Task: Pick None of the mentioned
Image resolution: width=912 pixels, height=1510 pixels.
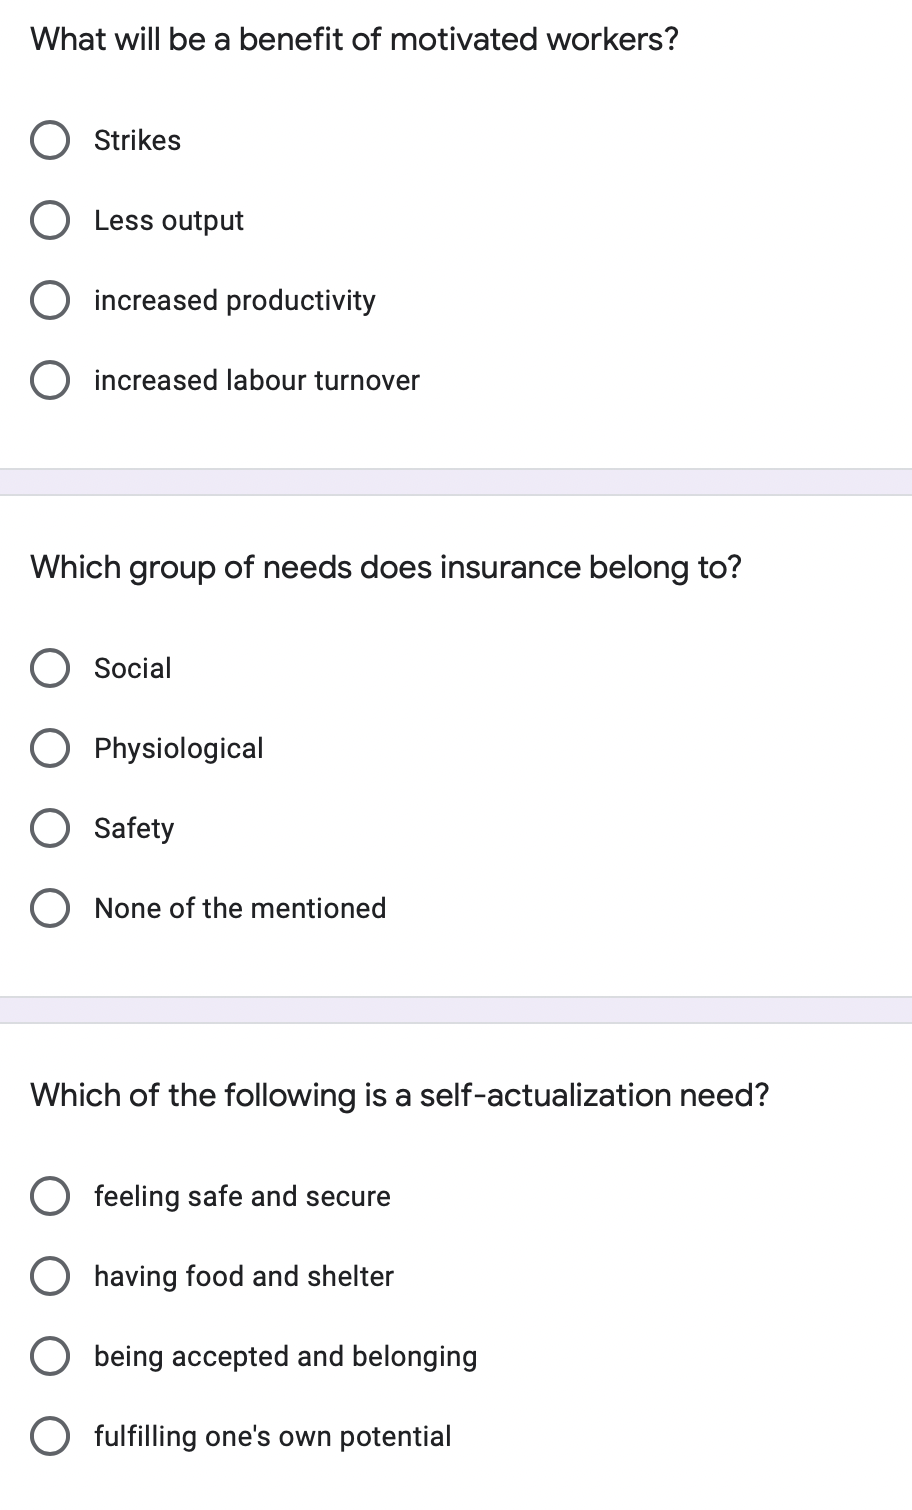Action: pyautogui.click(x=50, y=908)
